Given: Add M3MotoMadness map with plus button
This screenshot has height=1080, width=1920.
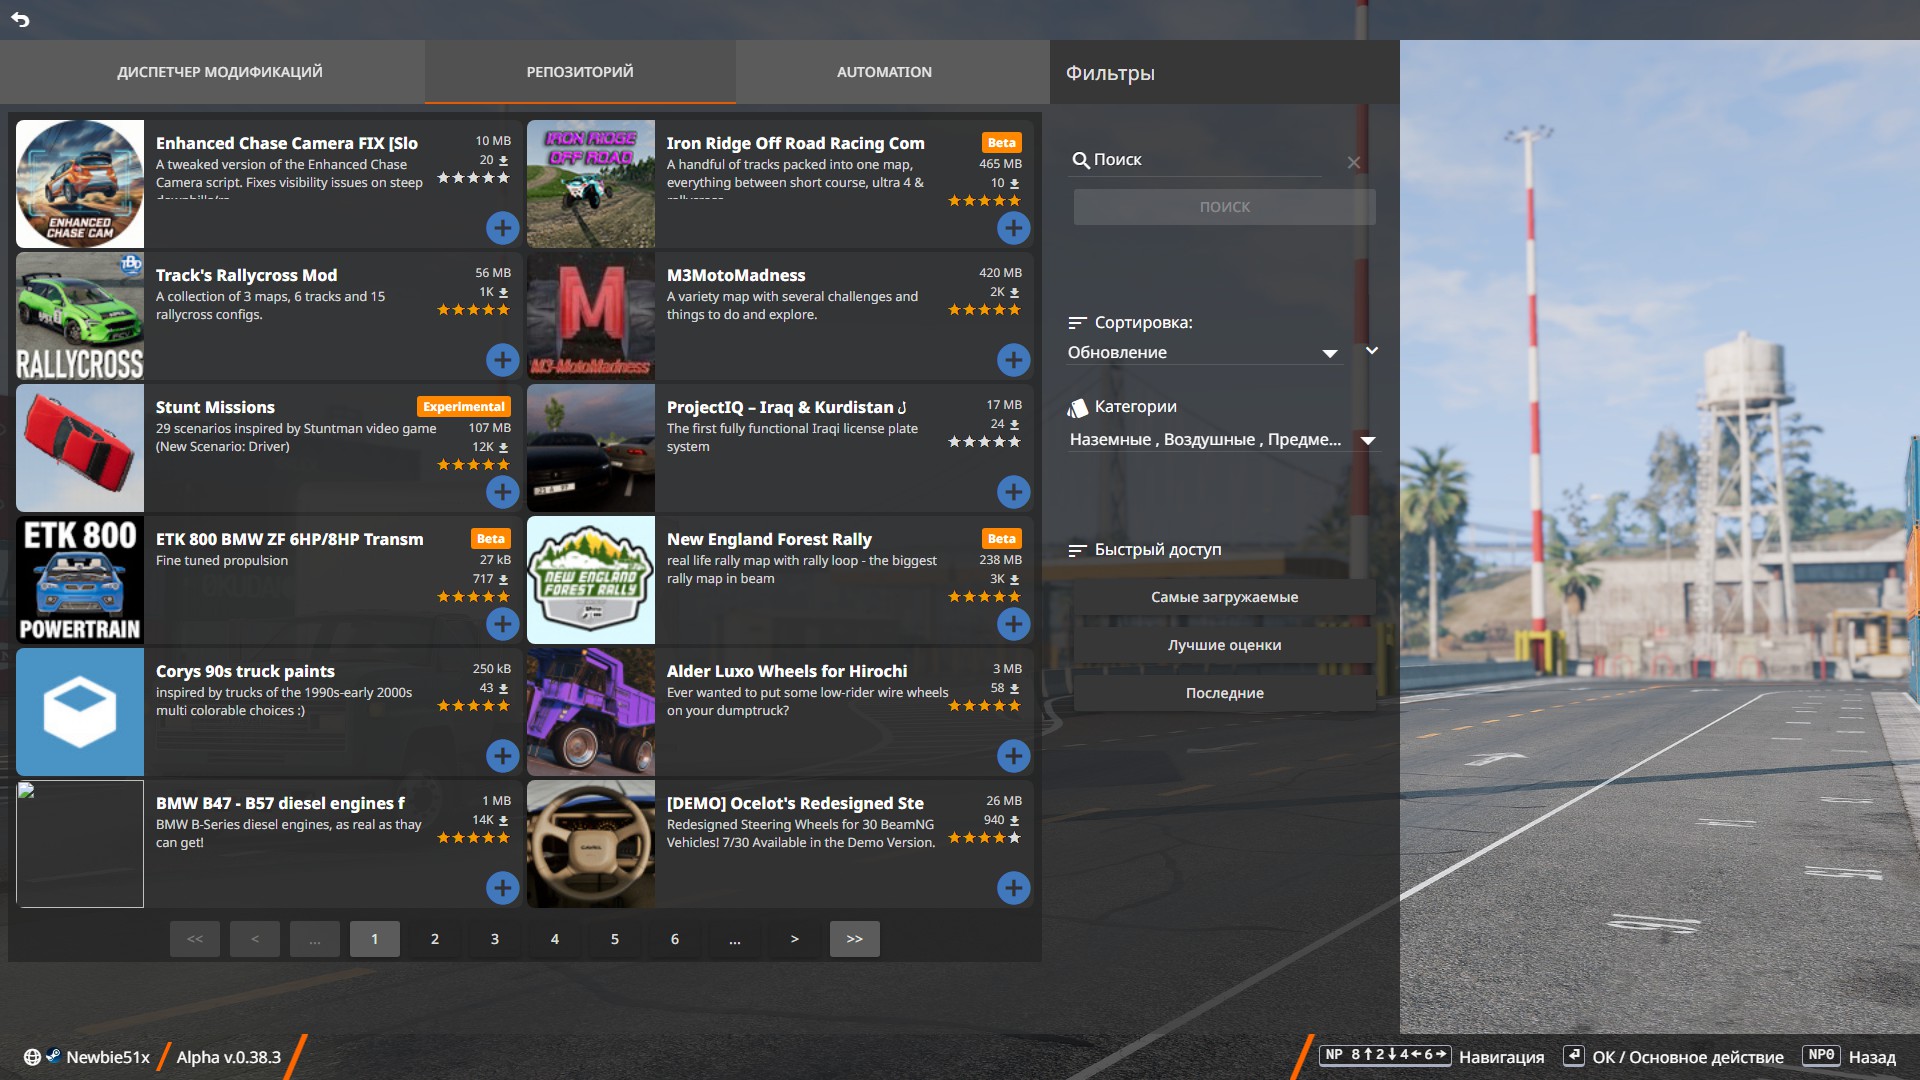Looking at the screenshot, I should click(1013, 360).
